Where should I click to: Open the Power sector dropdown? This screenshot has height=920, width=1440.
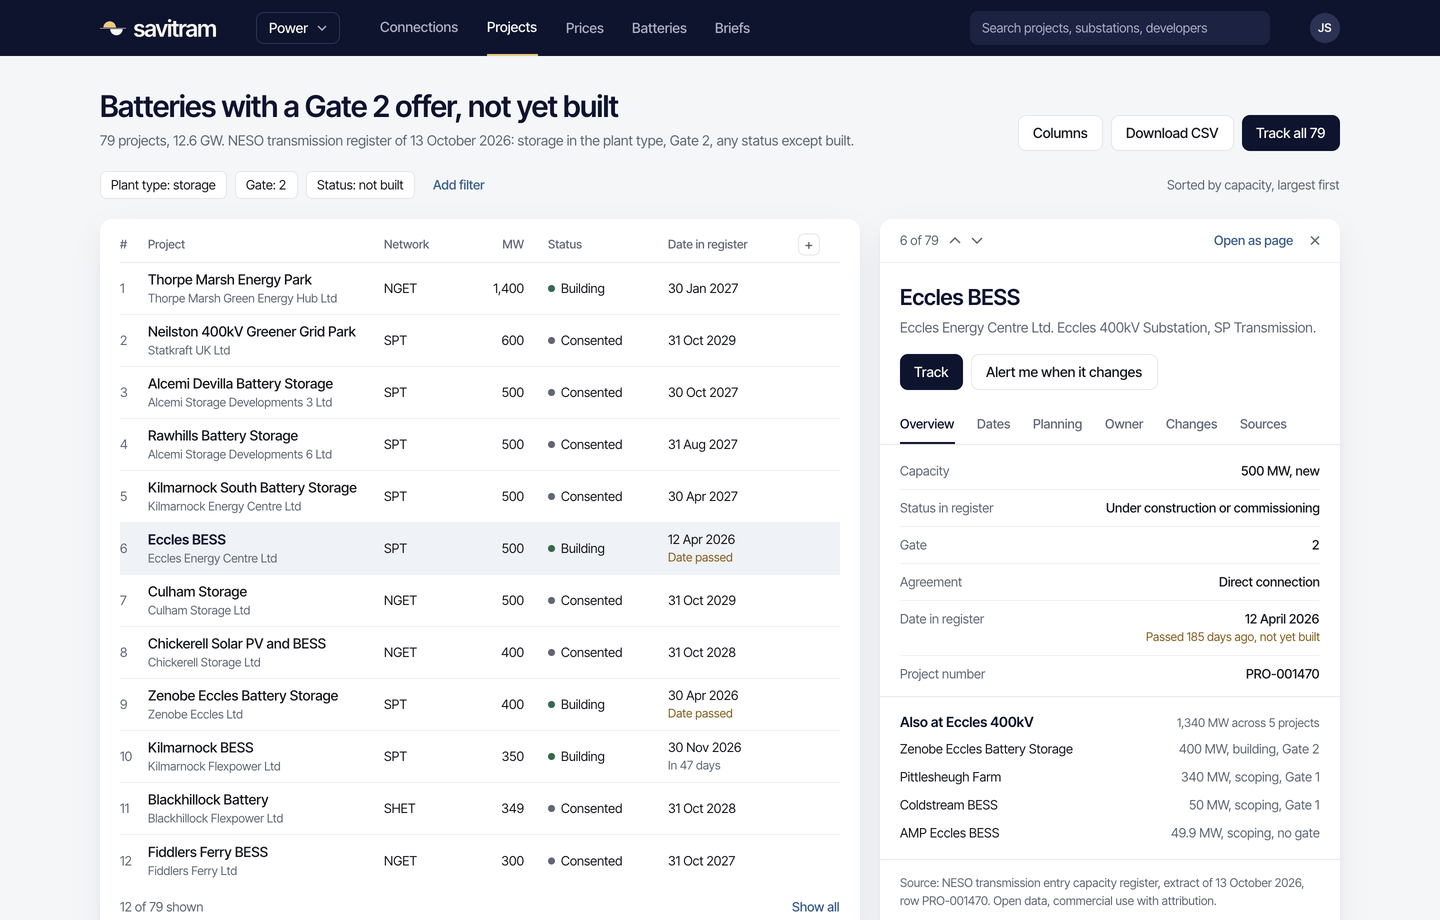(x=298, y=28)
